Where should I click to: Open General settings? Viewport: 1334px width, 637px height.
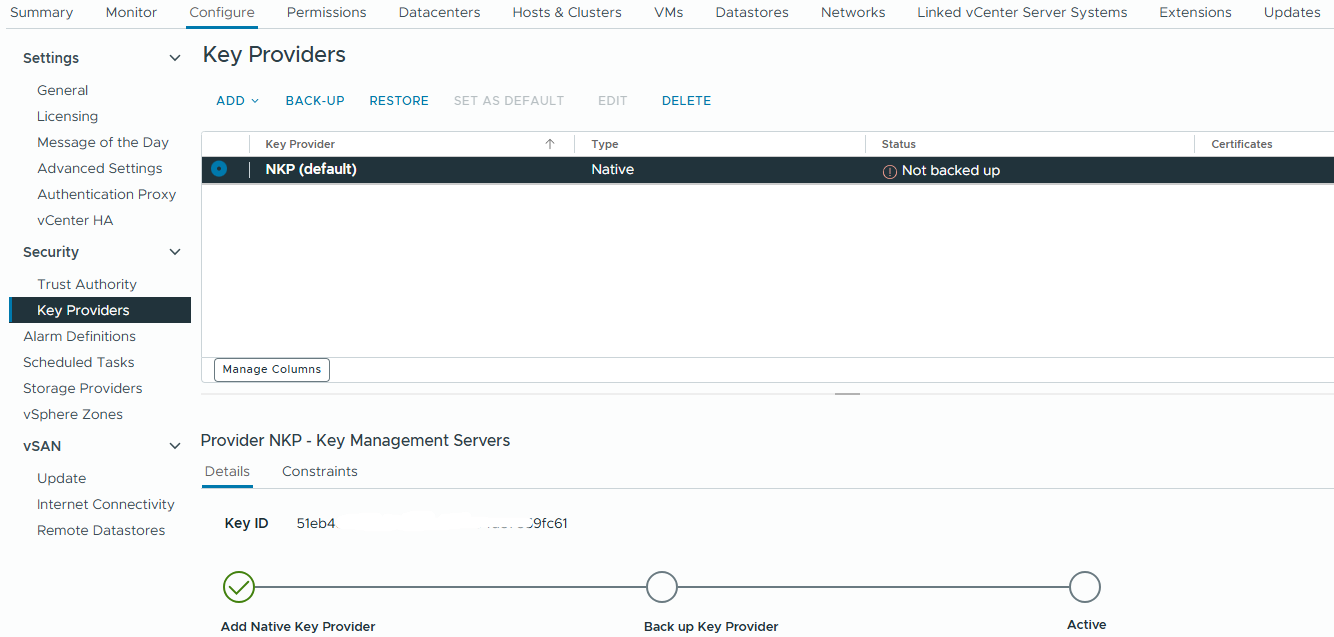coord(63,90)
